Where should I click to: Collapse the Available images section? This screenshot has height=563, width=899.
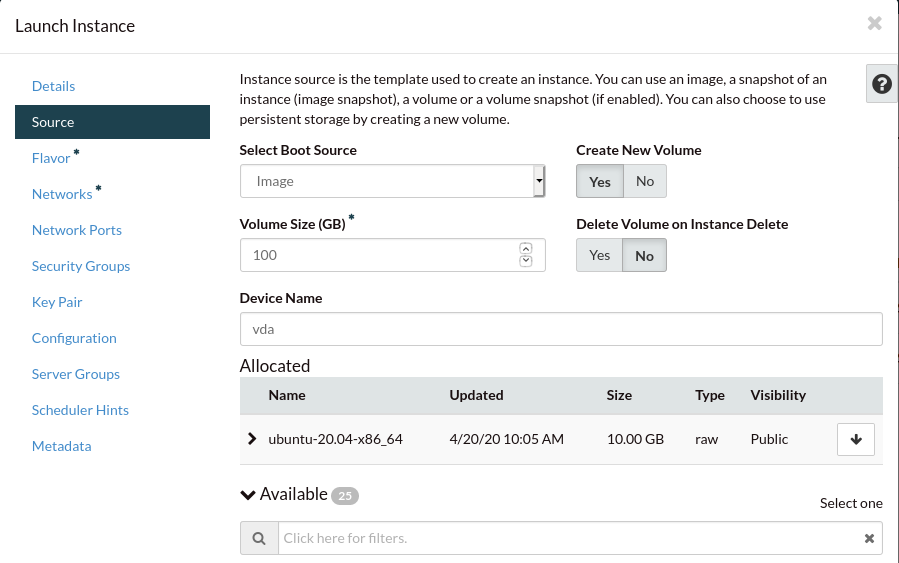tap(248, 494)
